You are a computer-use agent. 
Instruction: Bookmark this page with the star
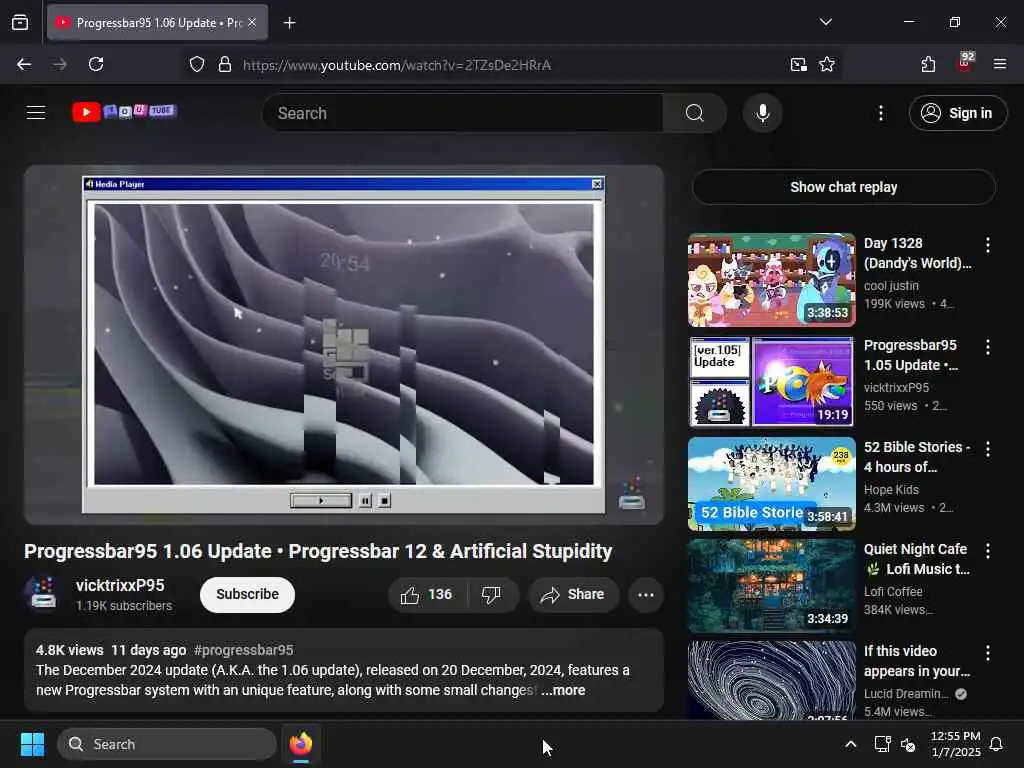click(x=827, y=64)
